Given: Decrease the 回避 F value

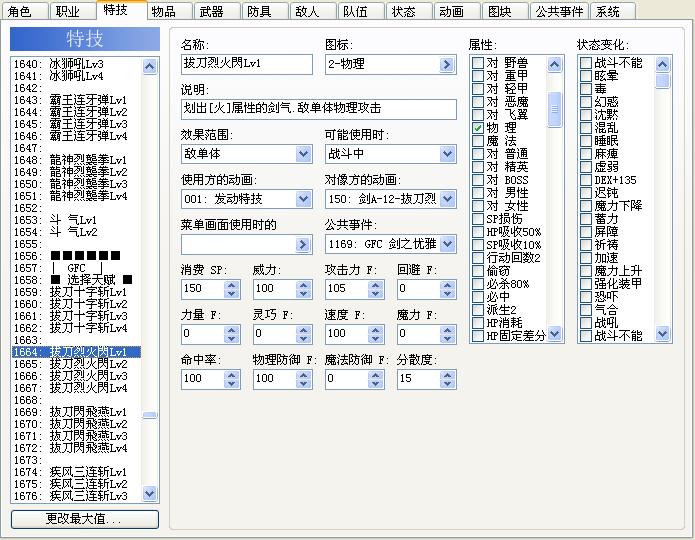Looking at the screenshot, I should [x=448, y=293].
